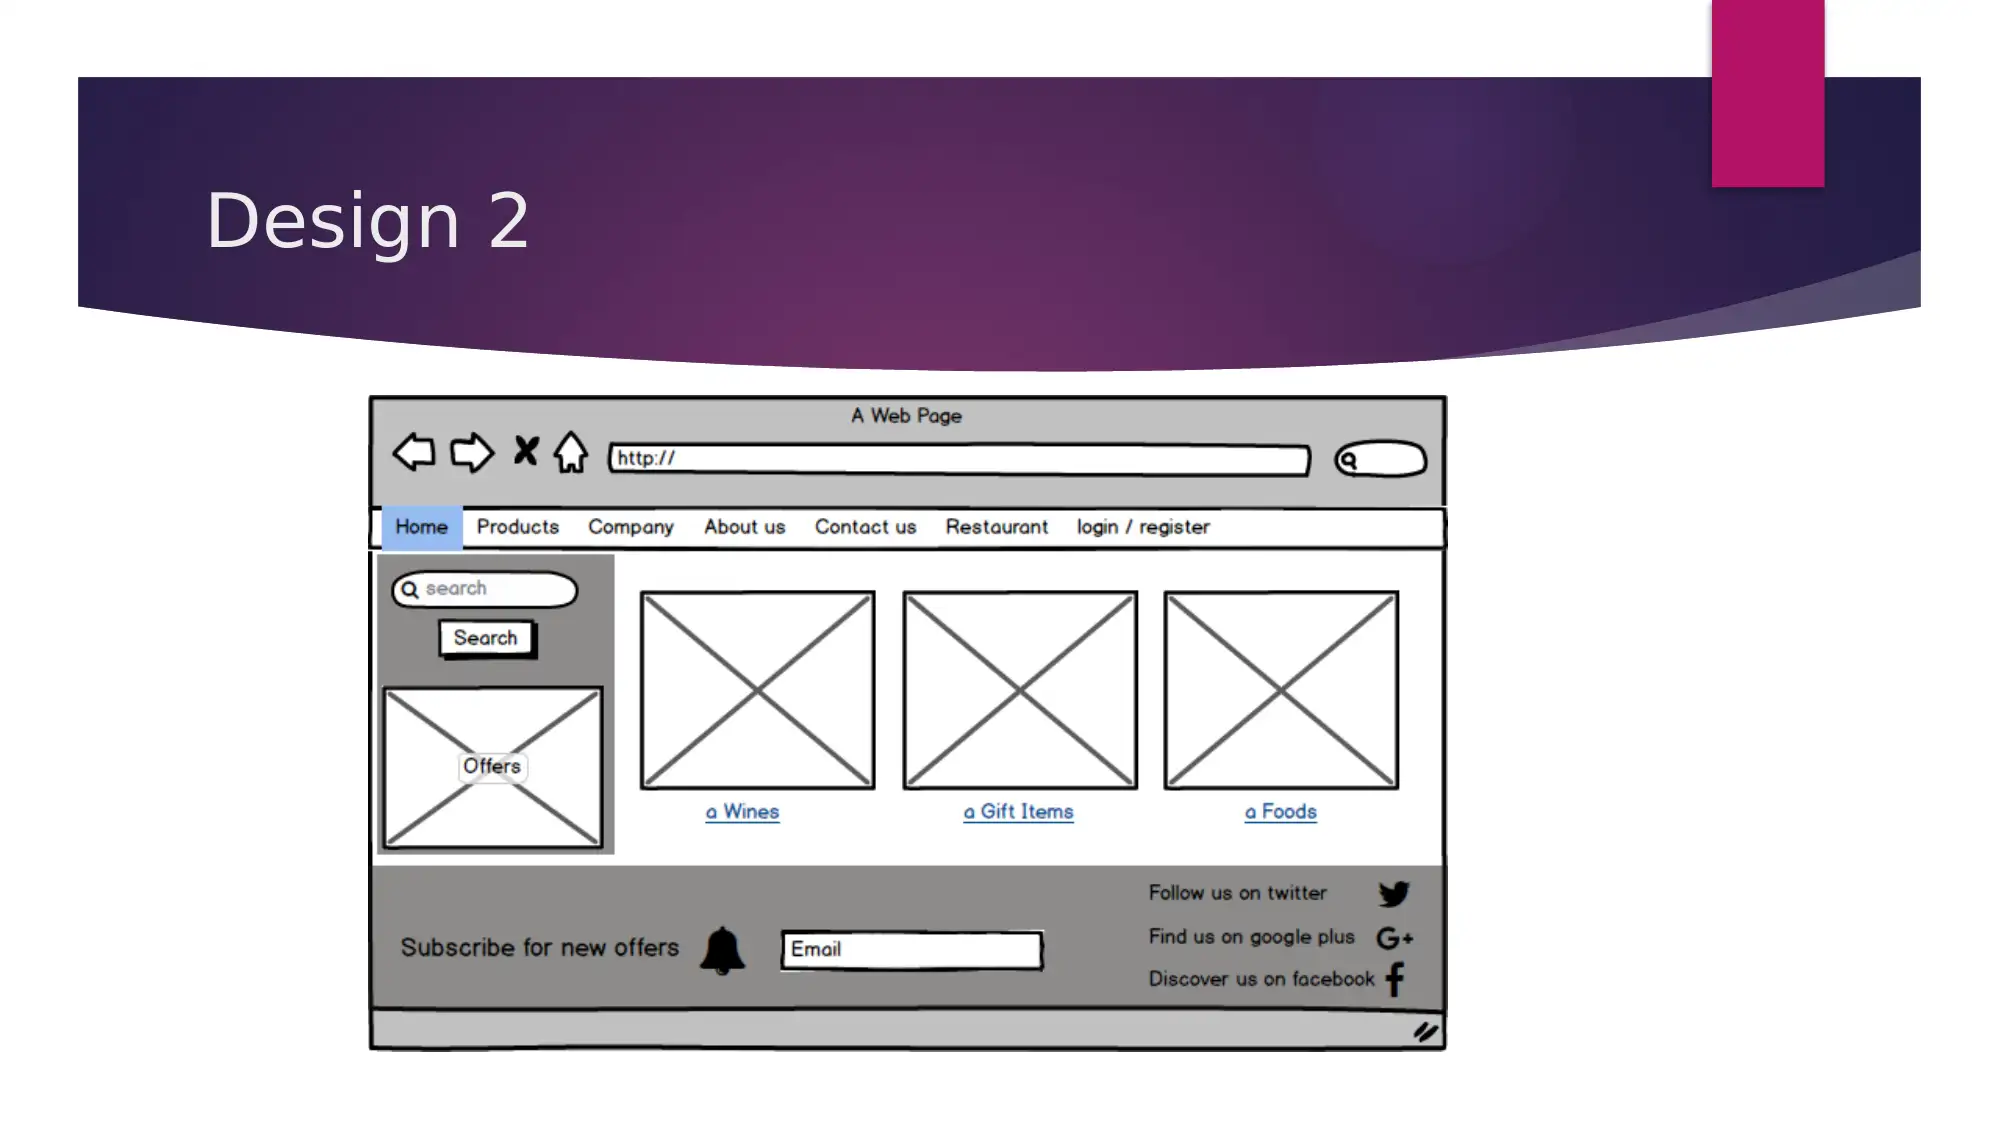
Task: Click the subscribe bell notification icon
Action: click(722, 949)
